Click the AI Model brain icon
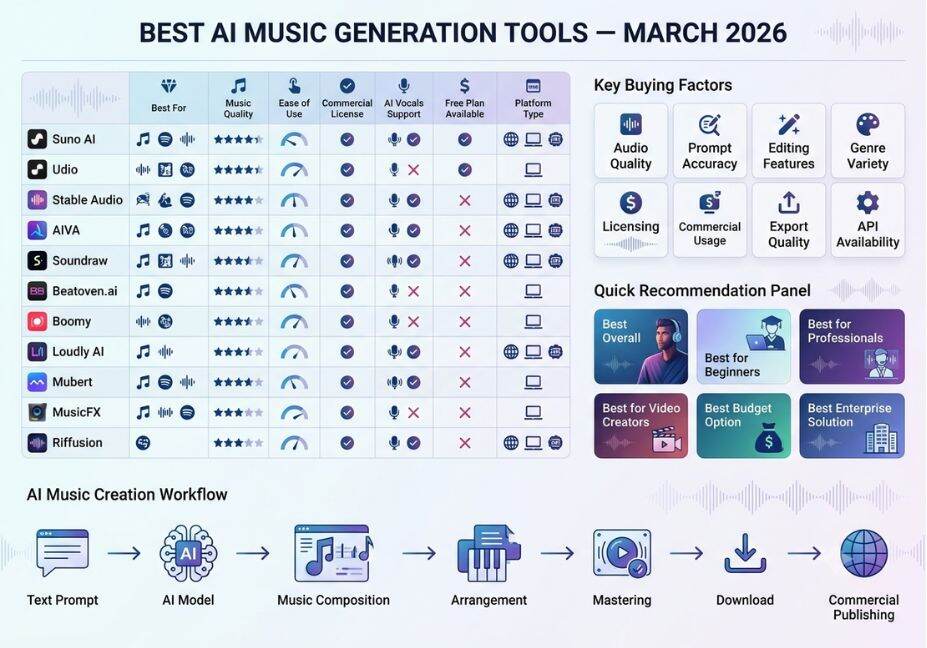927x648 pixels. [x=188, y=553]
